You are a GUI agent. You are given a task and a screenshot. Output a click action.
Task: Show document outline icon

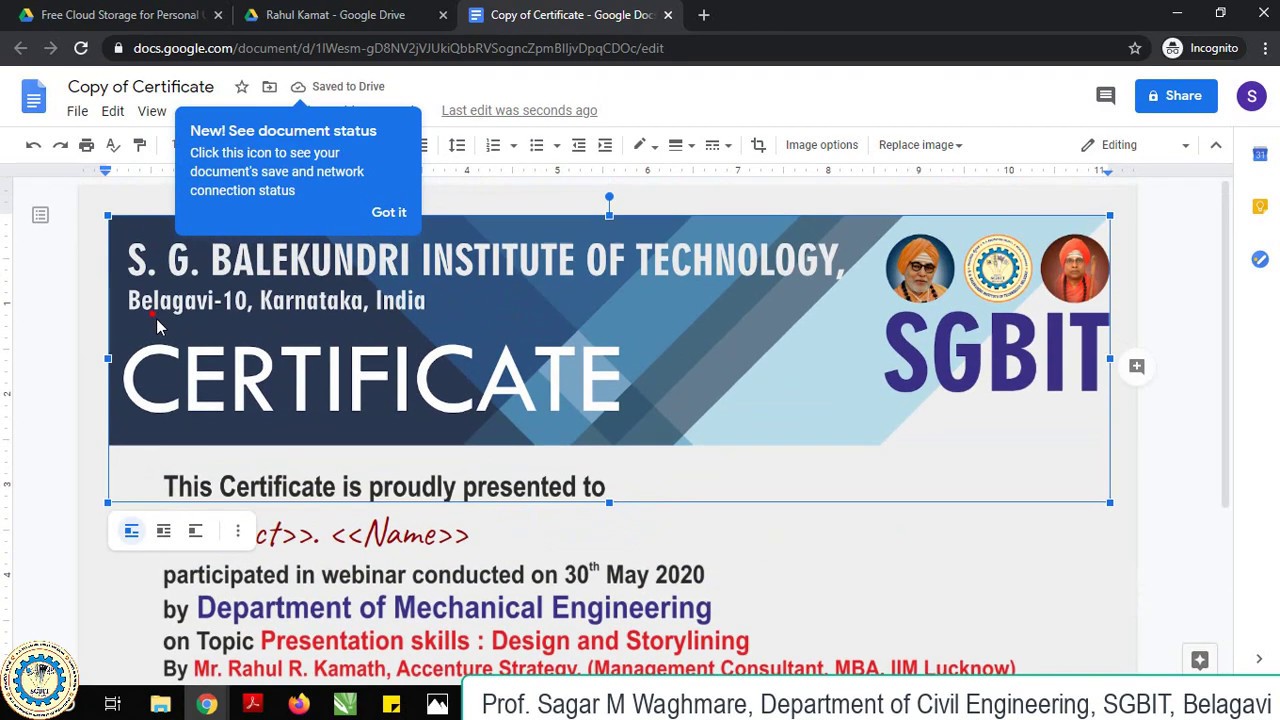(40, 215)
